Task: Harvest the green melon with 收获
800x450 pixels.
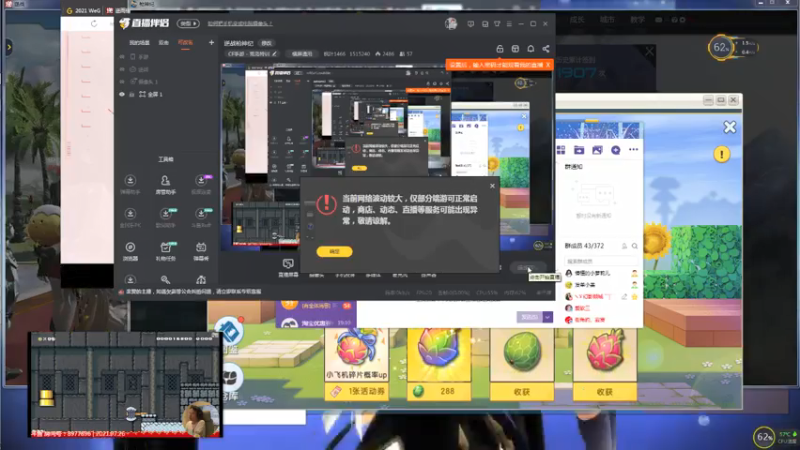Action: pyautogui.click(x=521, y=392)
